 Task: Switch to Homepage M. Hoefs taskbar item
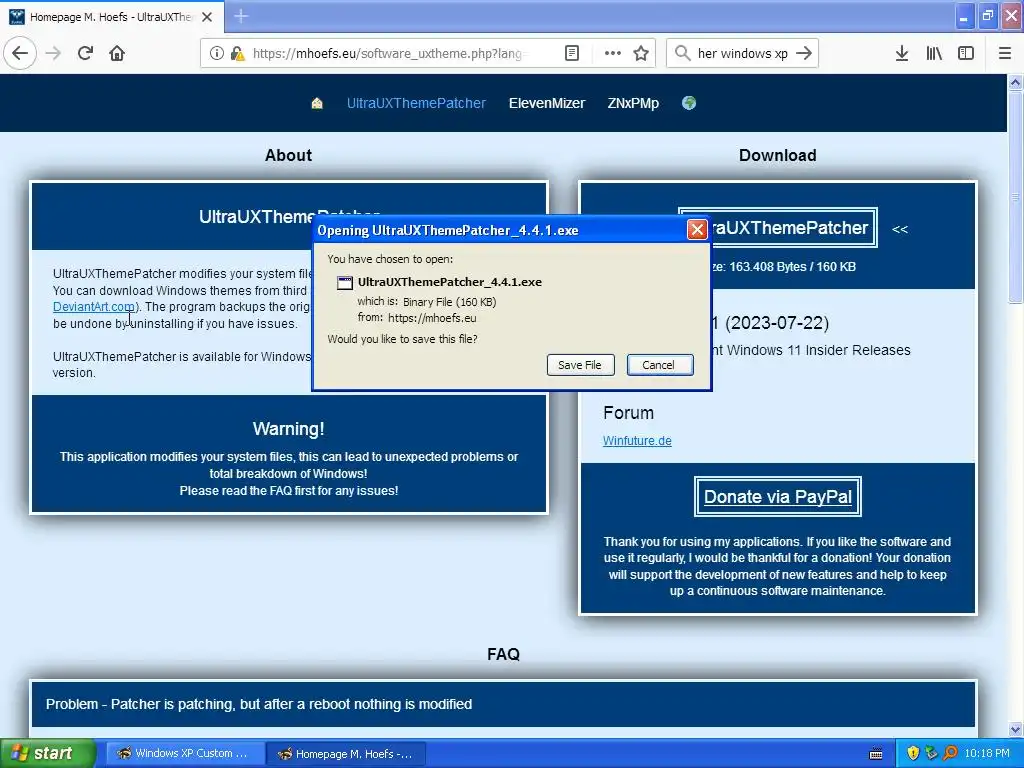(x=346, y=754)
